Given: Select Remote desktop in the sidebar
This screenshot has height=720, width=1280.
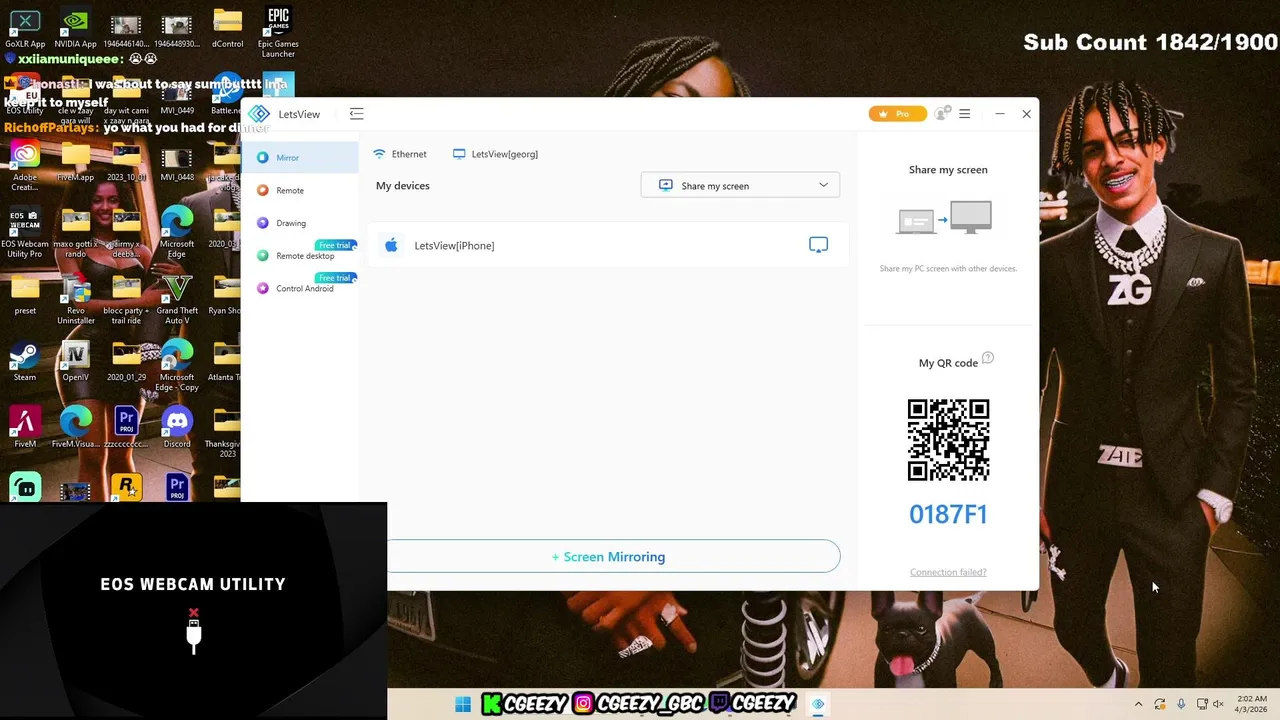Looking at the screenshot, I should [299, 256].
